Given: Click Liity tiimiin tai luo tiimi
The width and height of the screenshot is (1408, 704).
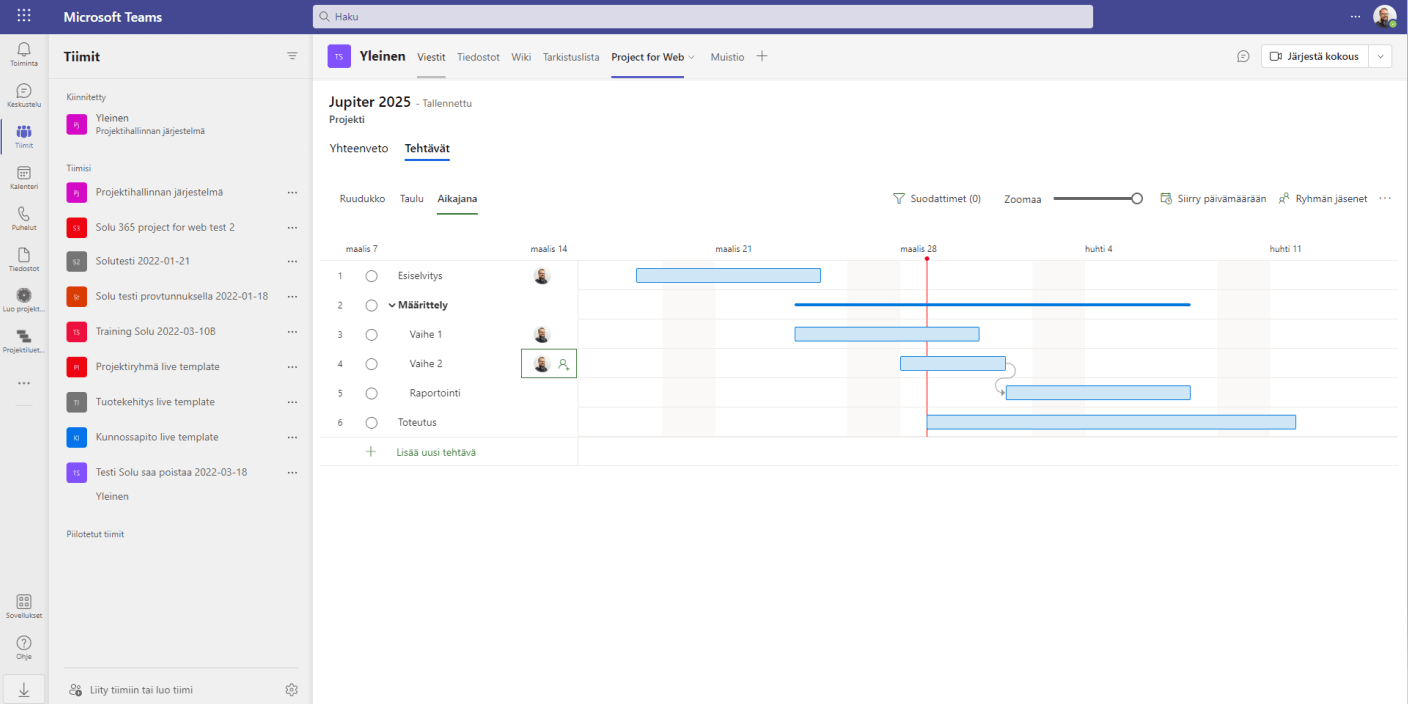Looking at the screenshot, I should click(x=130, y=689).
